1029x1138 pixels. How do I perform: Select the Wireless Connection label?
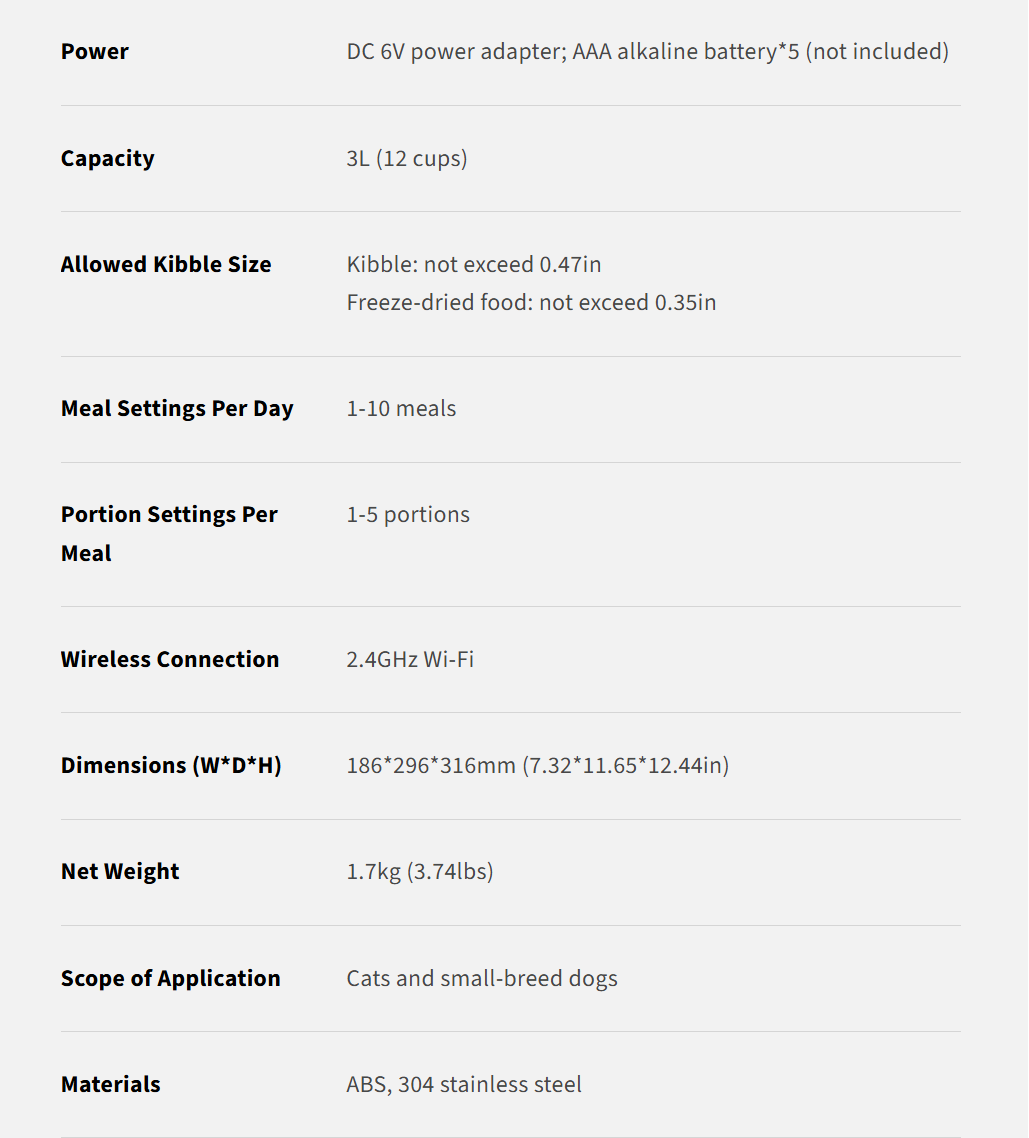pos(170,660)
